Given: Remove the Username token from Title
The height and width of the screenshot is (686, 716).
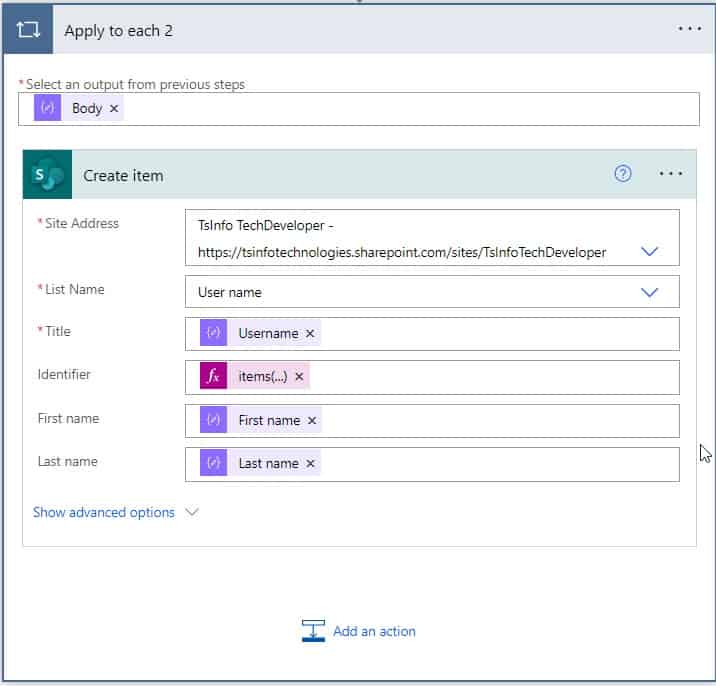Looking at the screenshot, I should click(310, 333).
